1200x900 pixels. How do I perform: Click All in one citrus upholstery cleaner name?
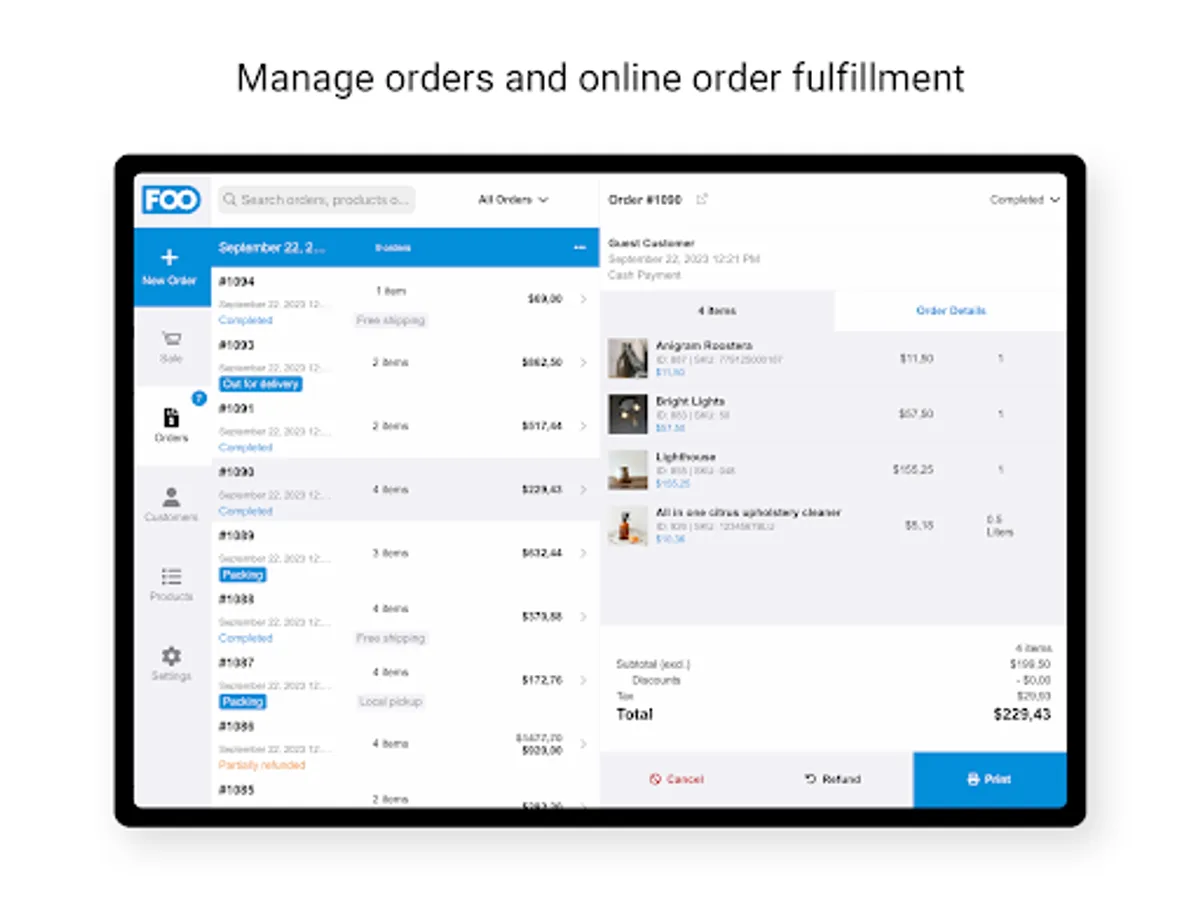[x=749, y=512]
